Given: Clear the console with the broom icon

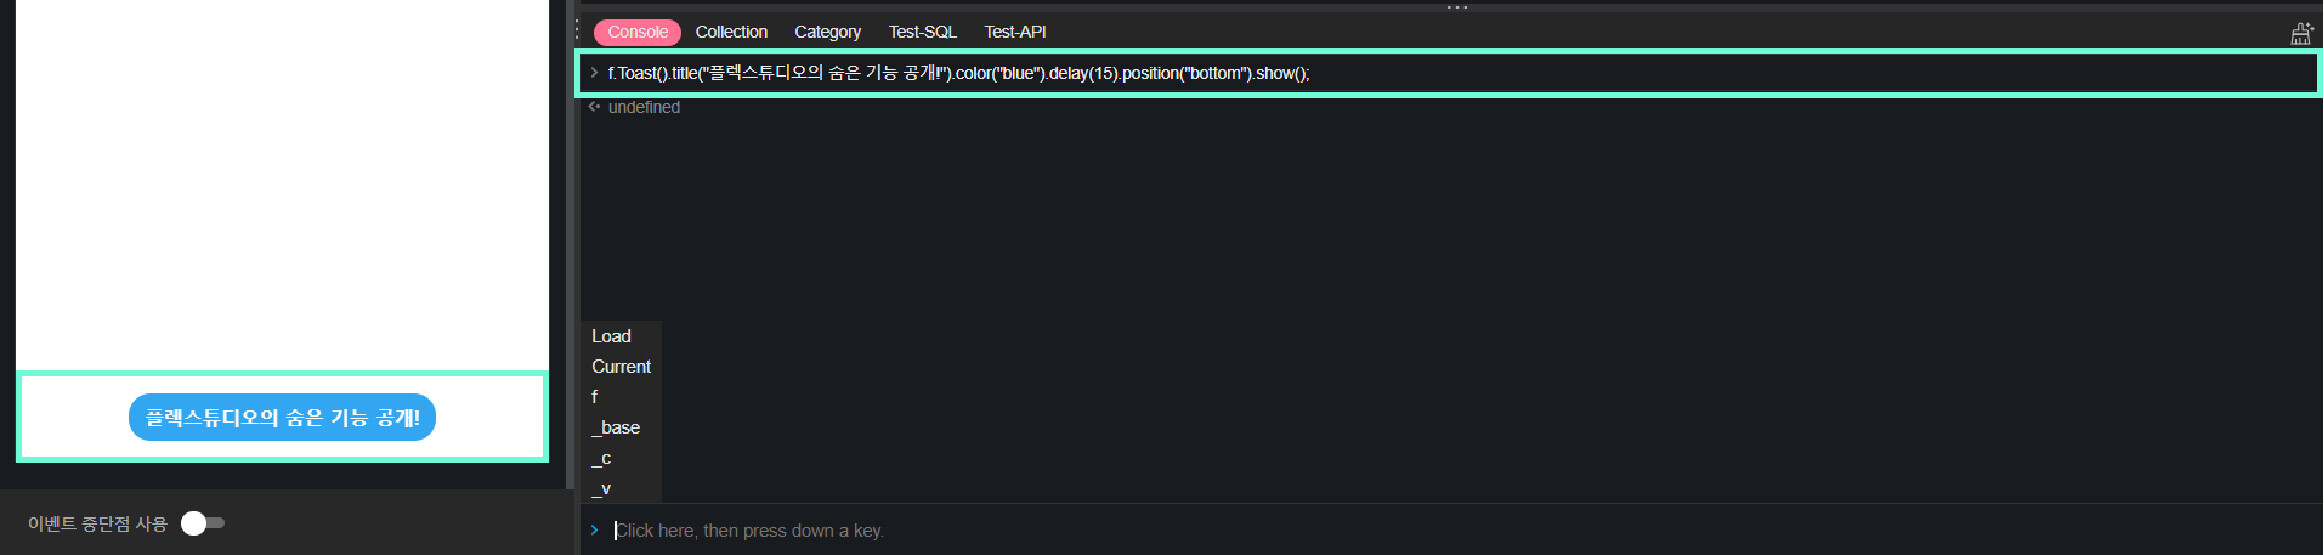Looking at the screenshot, I should (x=2302, y=33).
